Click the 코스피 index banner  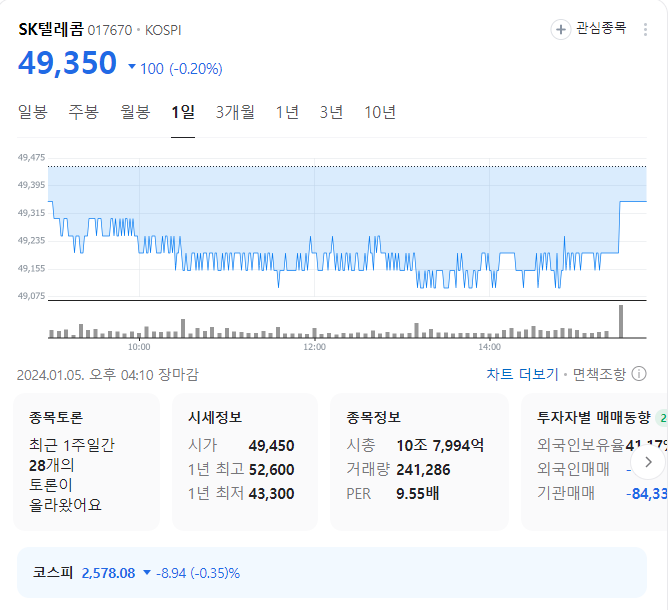(332, 573)
